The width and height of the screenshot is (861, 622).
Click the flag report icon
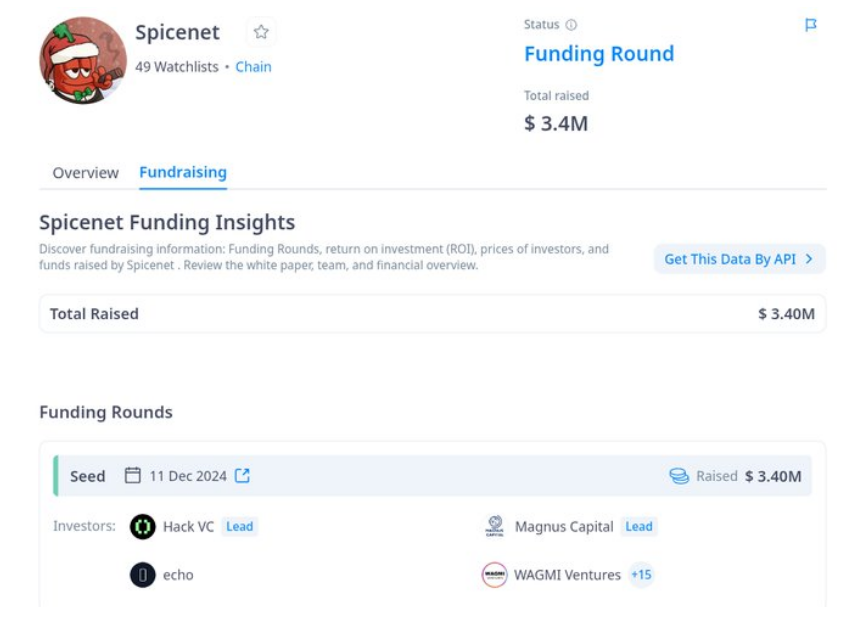(811, 25)
